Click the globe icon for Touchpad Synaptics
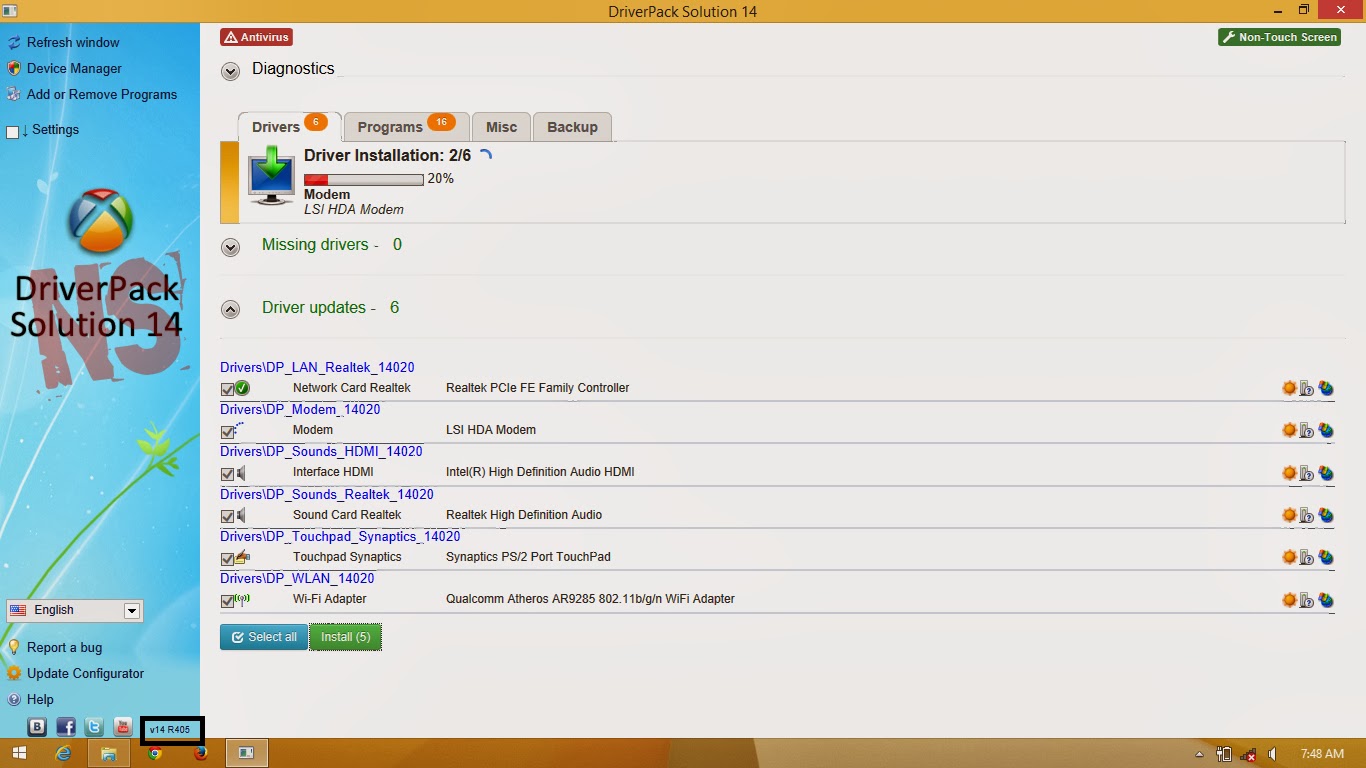The image size is (1366, 768). tap(1326, 557)
